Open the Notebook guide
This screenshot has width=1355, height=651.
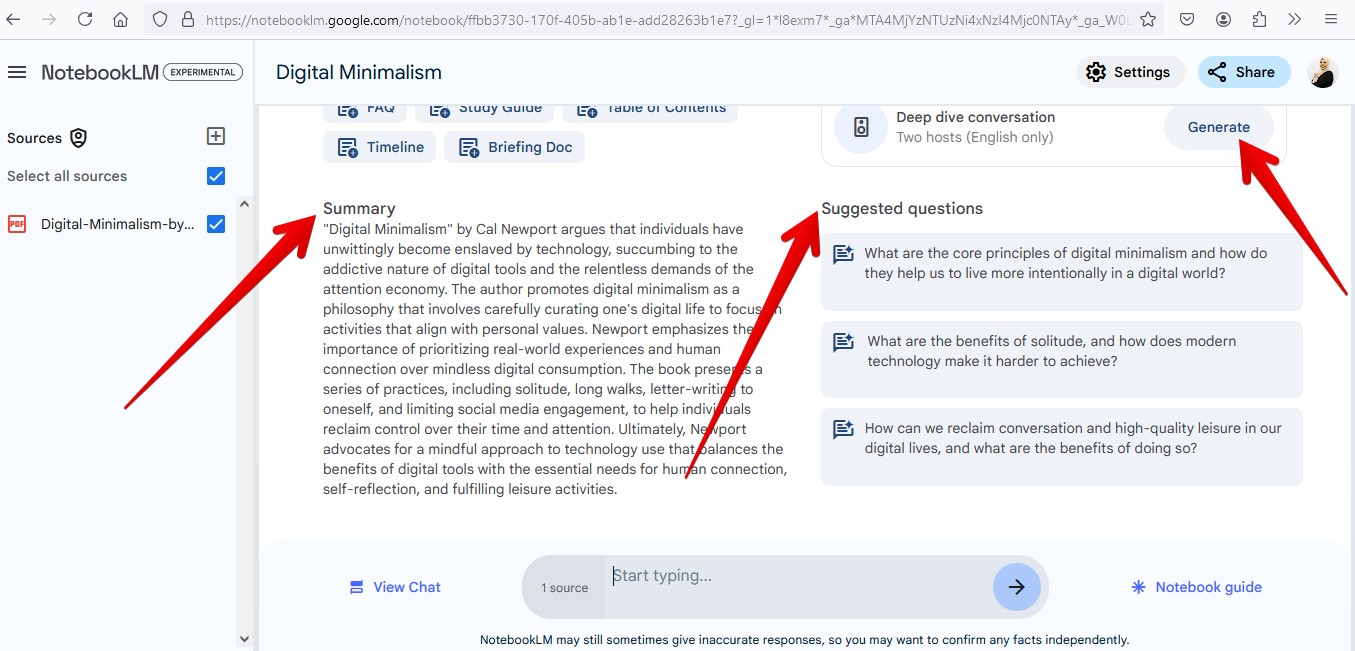(x=1196, y=587)
